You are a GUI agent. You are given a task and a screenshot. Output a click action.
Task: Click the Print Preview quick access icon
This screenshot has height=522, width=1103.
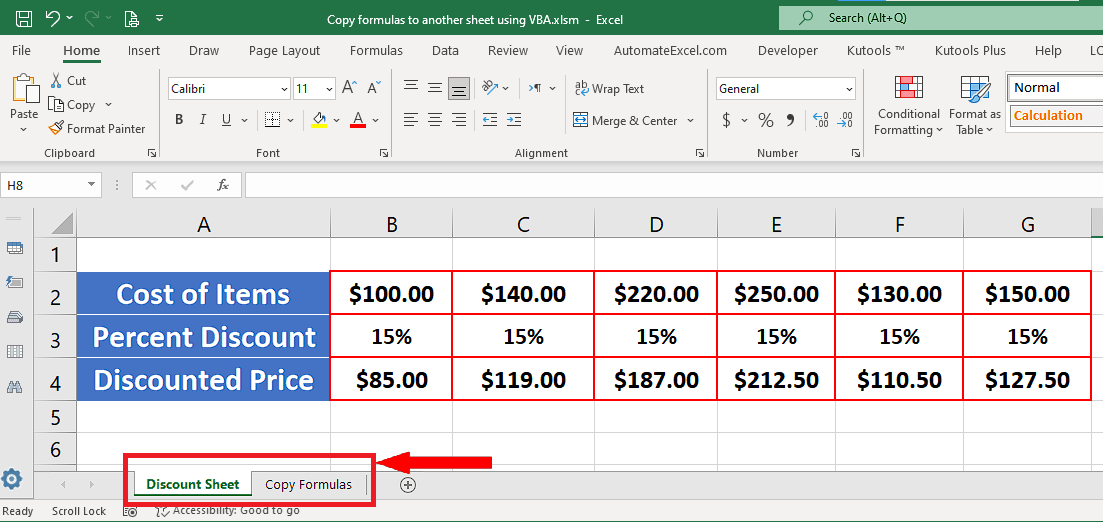[130, 18]
